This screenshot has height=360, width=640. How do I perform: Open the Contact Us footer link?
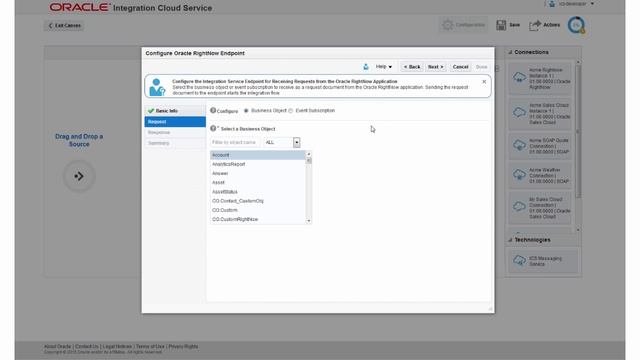pyautogui.click(x=87, y=347)
